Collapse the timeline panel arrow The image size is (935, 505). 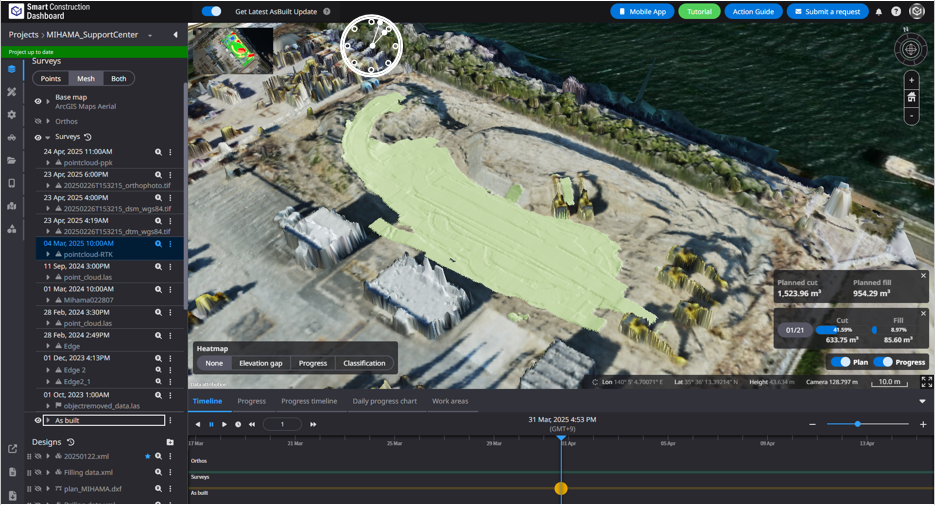(922, 401)
